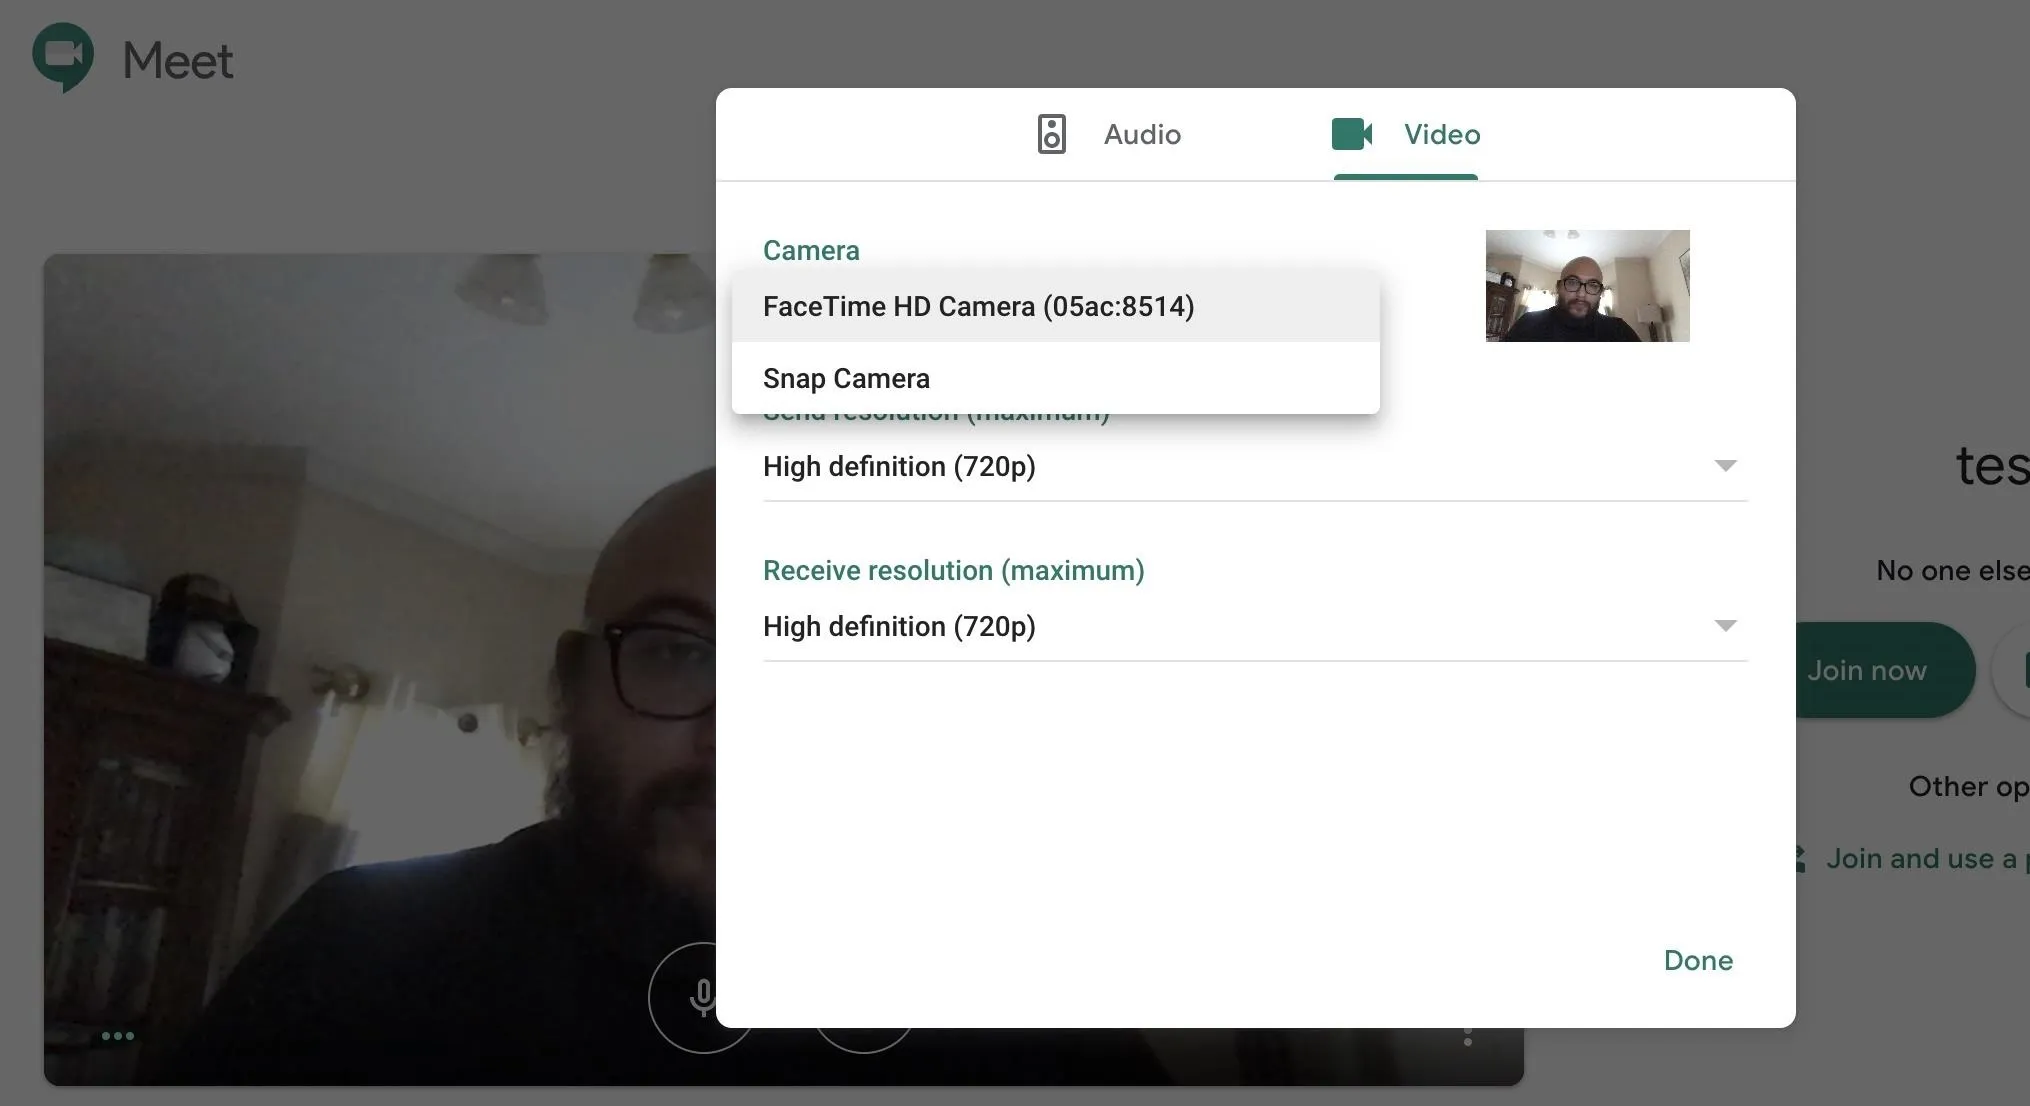Select FaceTime HD Camera (05ac:8514) option
Image resolution: width=2030 pixels, height=1106 pixels.
[1056, 306]
